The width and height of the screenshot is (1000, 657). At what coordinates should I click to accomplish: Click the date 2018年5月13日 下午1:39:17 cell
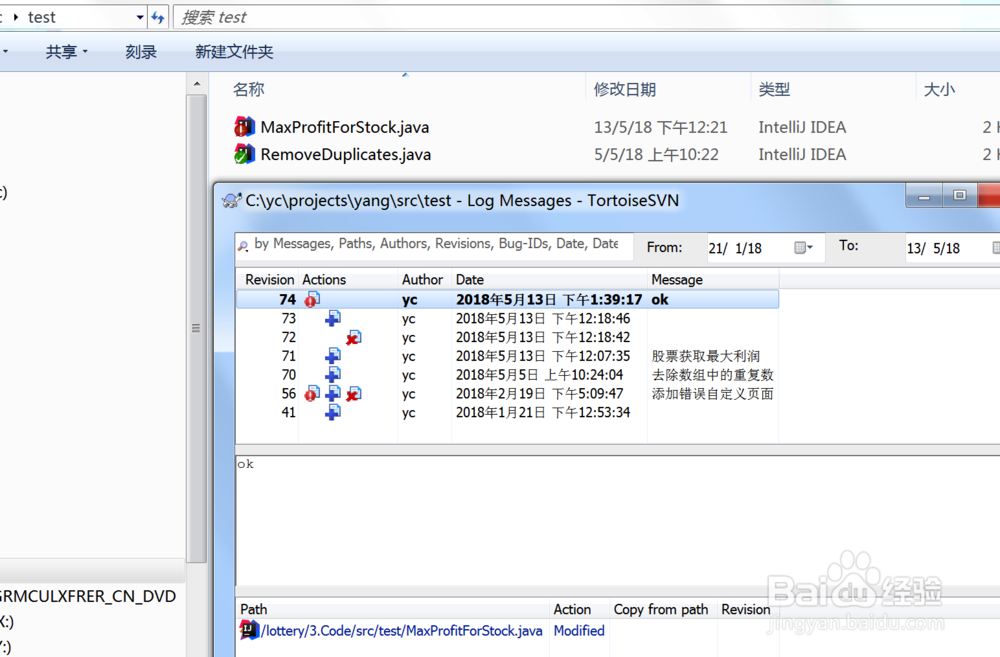tap(549, 299)
